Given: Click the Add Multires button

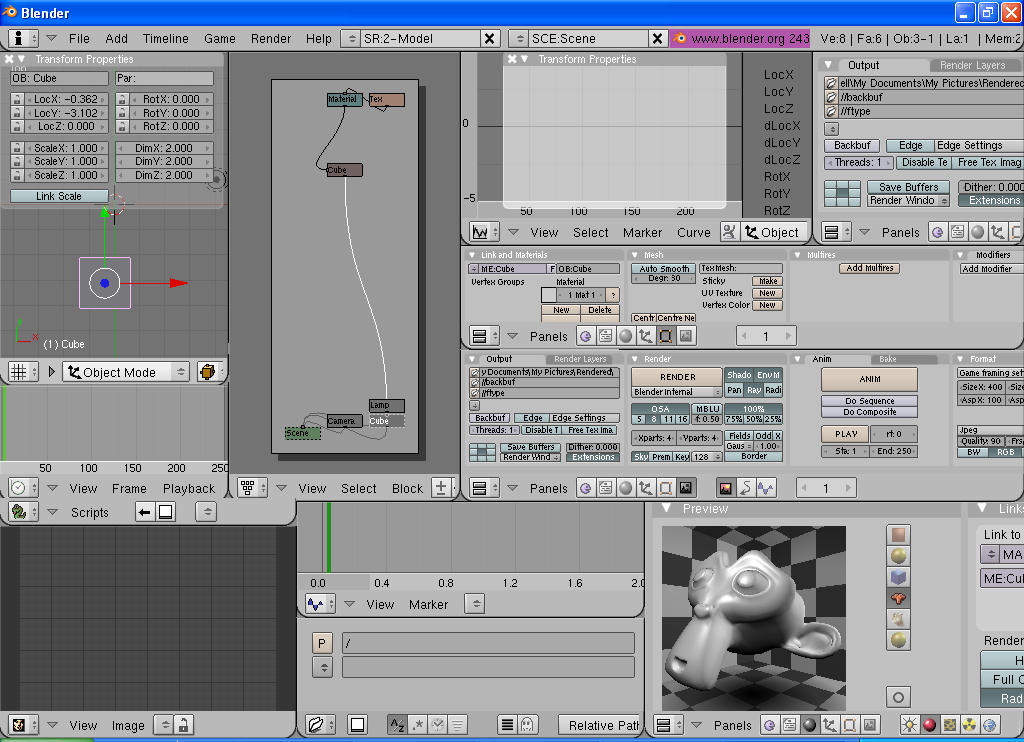Looking at the screenshot, I should [x=868, y=268].
